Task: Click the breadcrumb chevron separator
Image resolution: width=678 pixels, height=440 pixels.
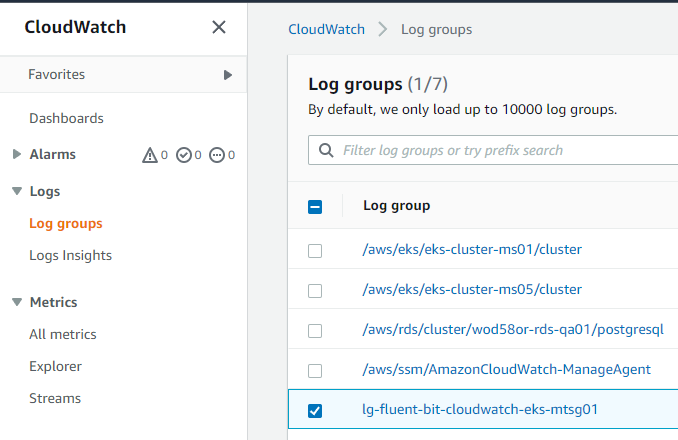Action: pos(382,29)
